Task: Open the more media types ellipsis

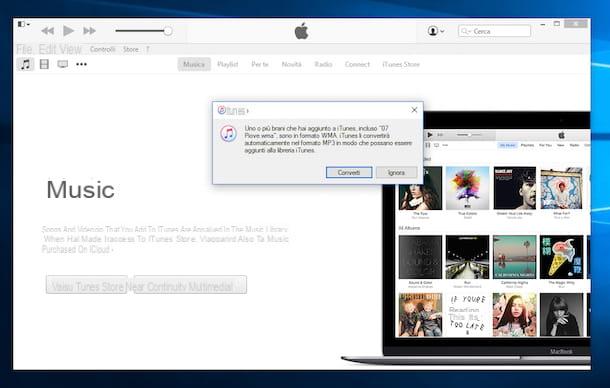Action: click(81, 64)
